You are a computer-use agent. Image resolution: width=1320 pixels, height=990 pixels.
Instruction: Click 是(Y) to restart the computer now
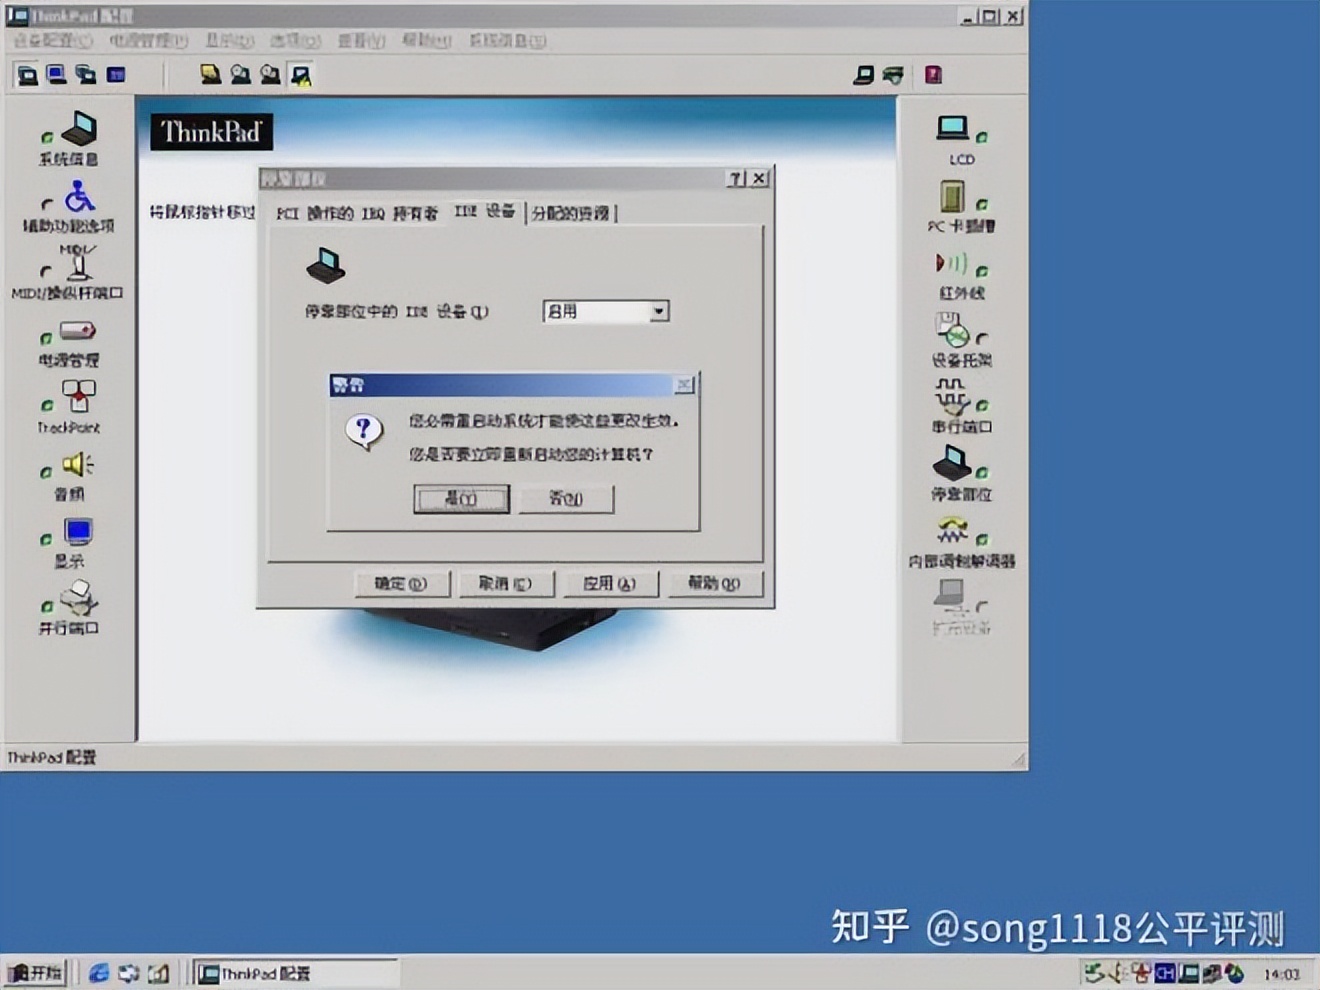(x=461, y=498)
